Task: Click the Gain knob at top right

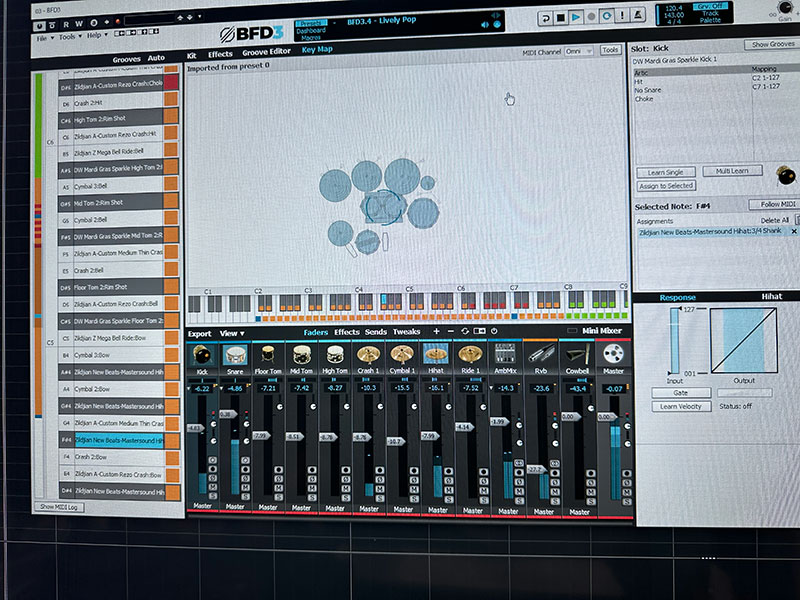Action: (785, 8)
